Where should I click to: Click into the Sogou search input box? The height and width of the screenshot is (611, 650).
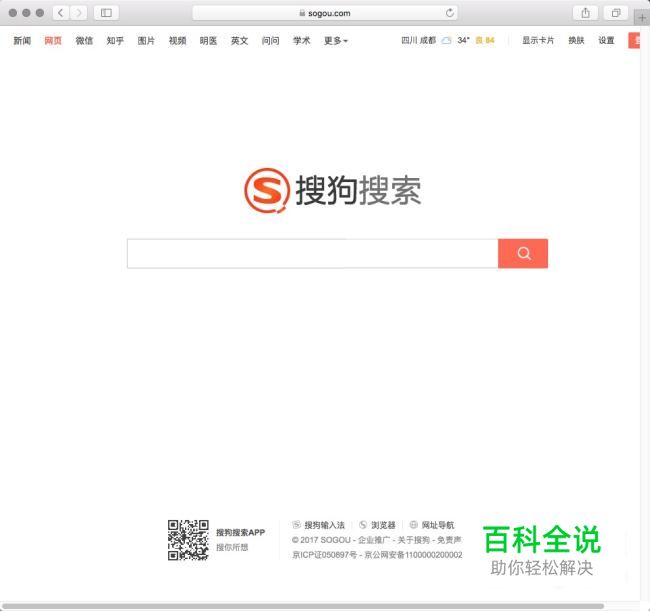(x=313, y=253)
